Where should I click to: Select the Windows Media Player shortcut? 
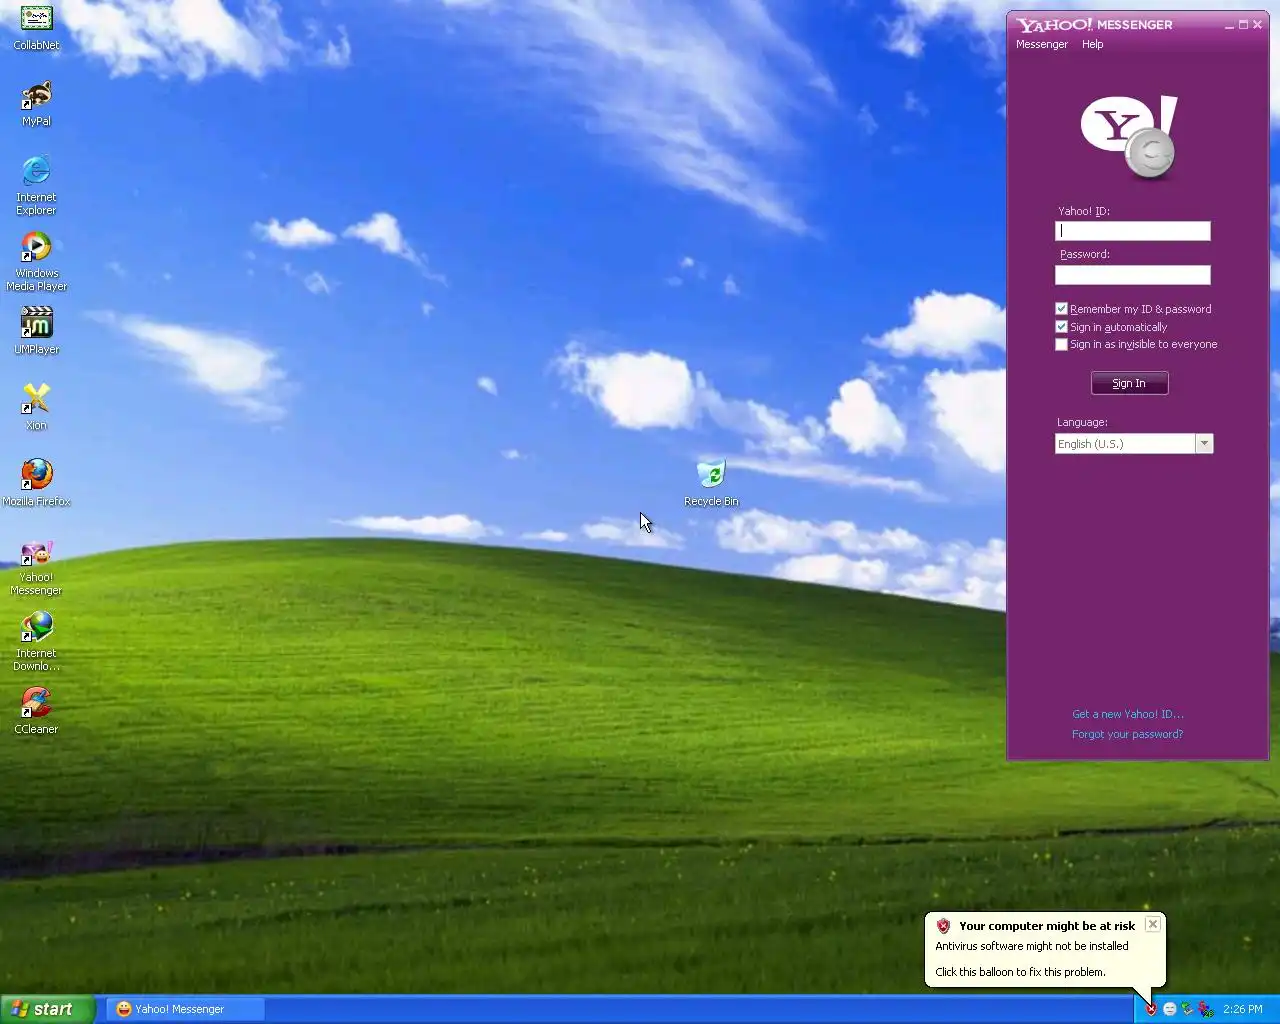(x=36, y=262)
